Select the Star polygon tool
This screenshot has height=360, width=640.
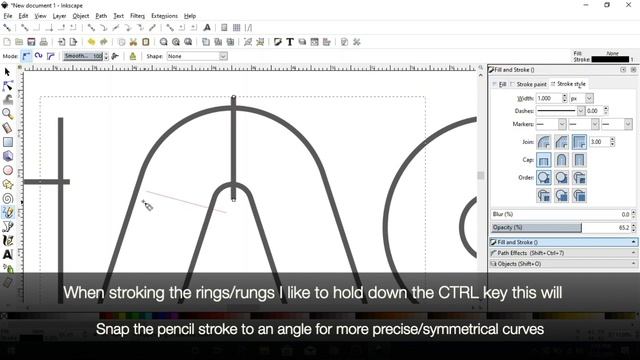(x=7, y=184)
